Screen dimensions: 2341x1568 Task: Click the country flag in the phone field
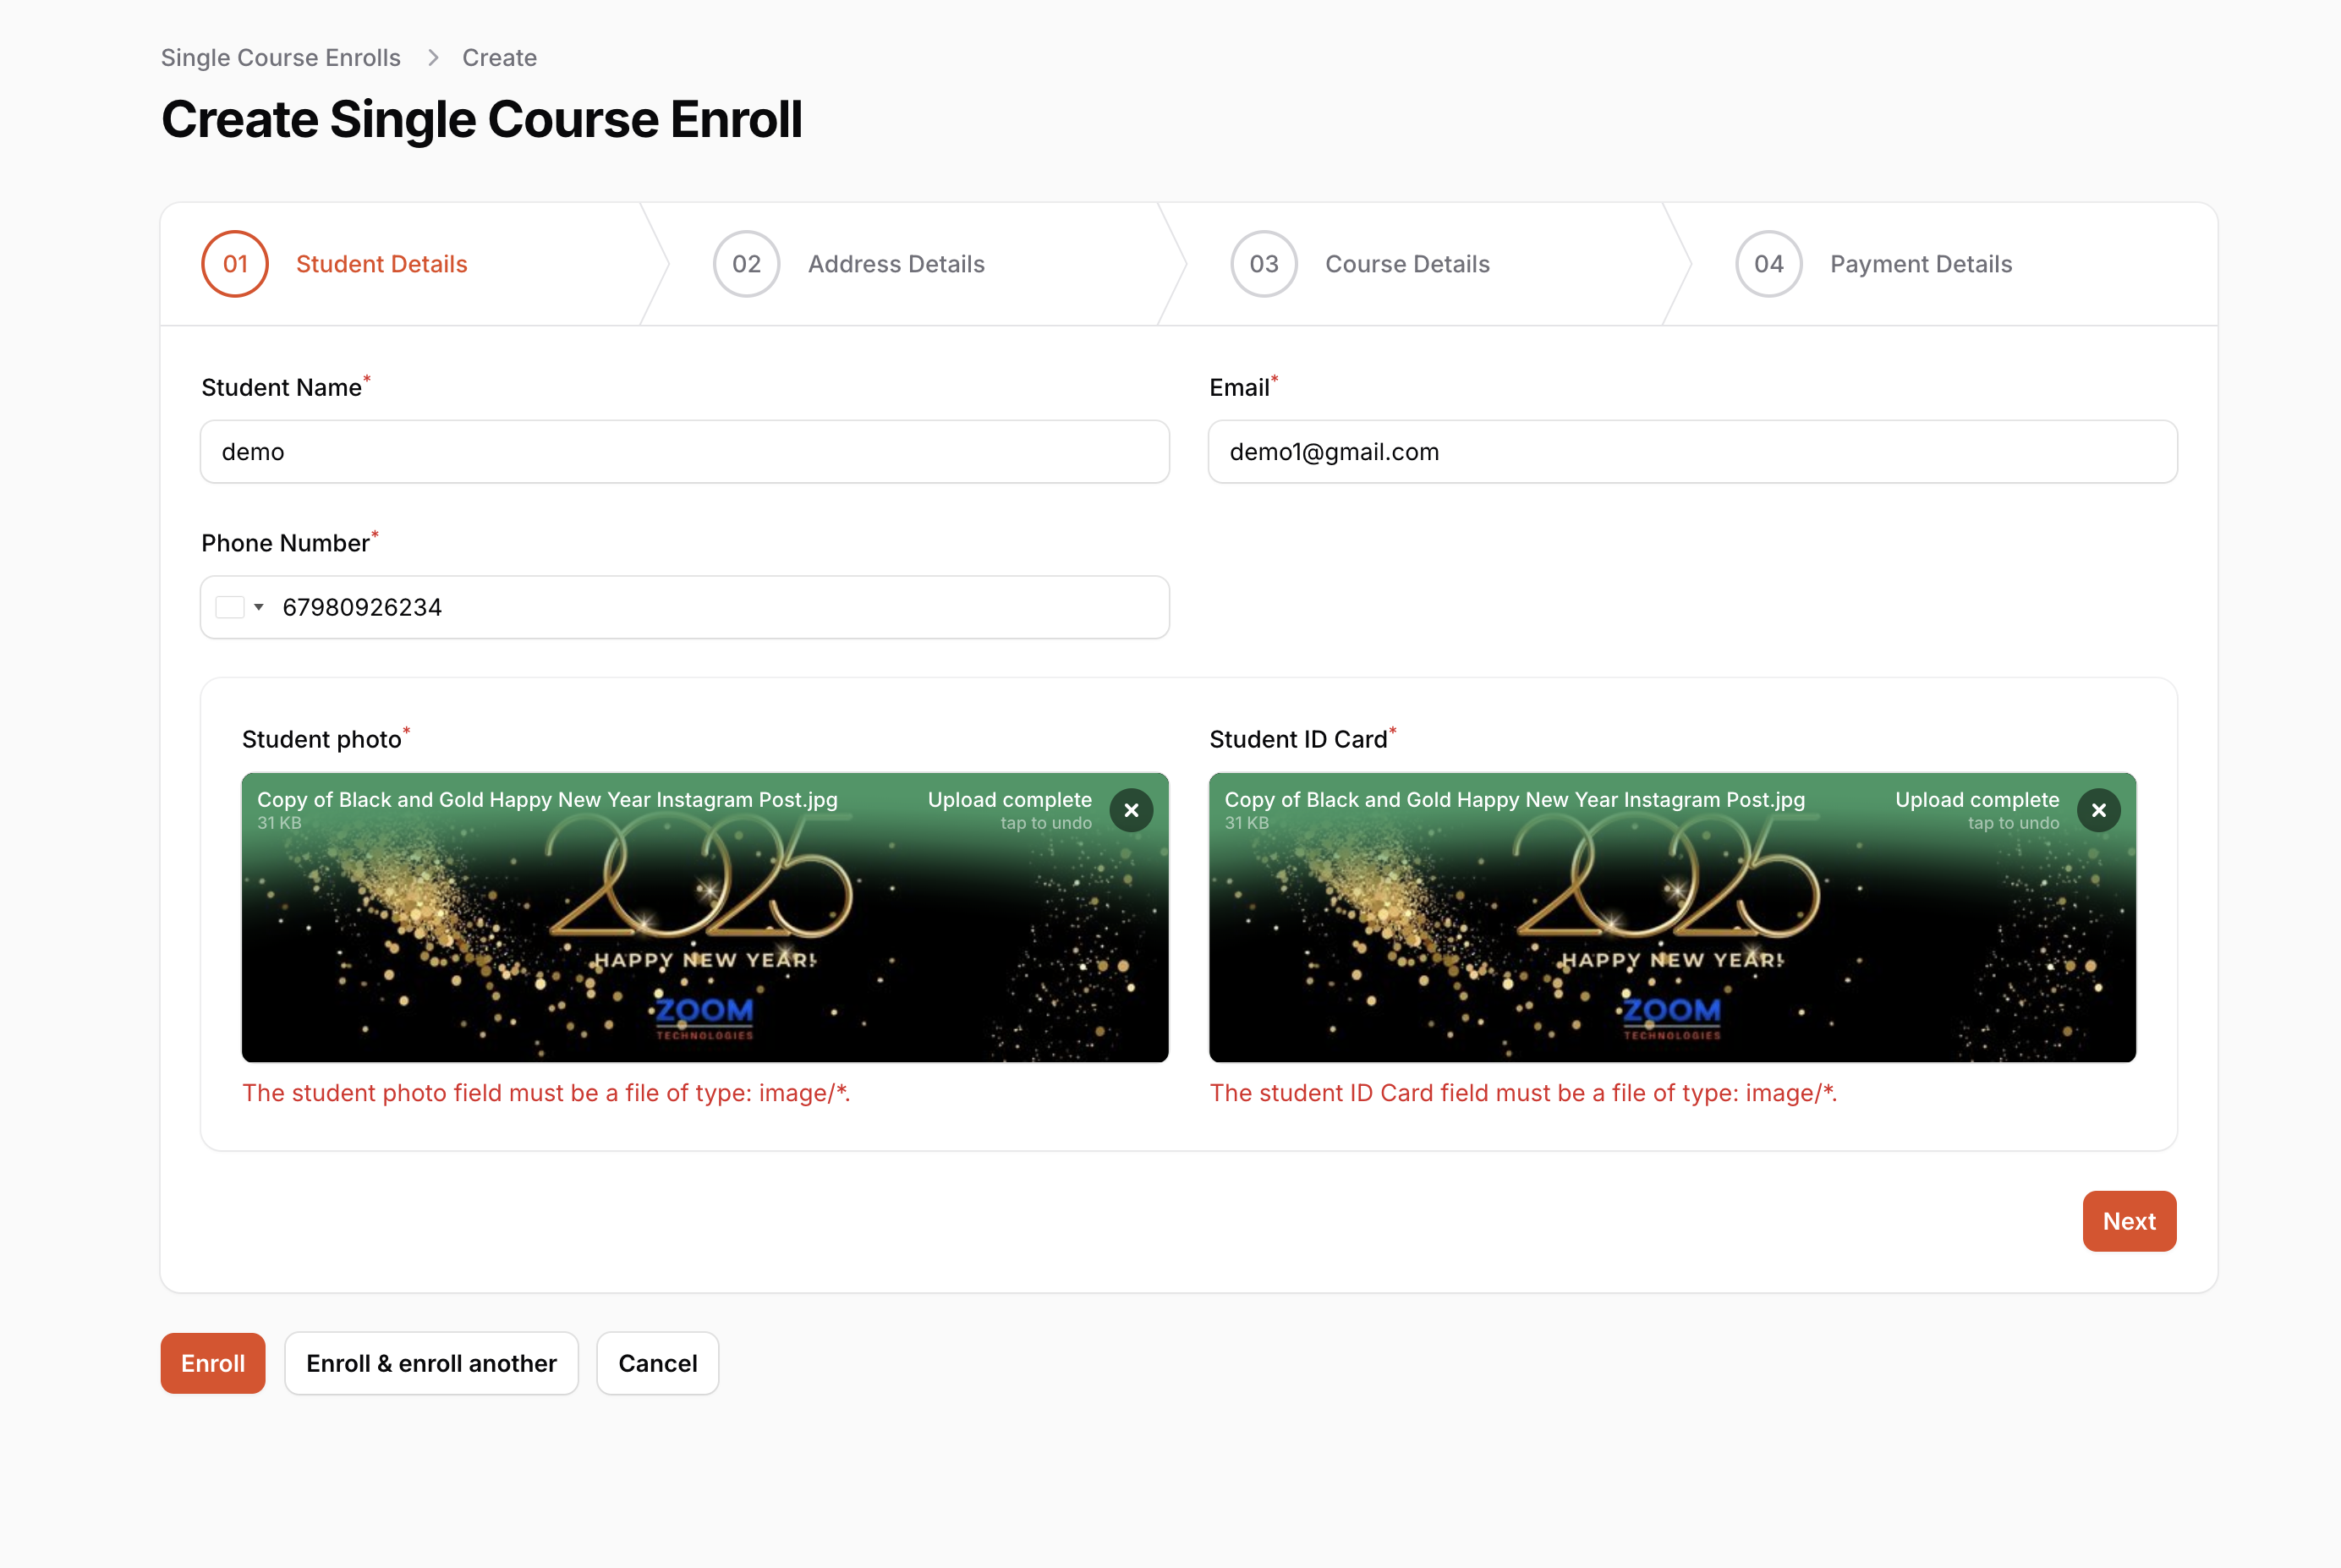point(230,607)
